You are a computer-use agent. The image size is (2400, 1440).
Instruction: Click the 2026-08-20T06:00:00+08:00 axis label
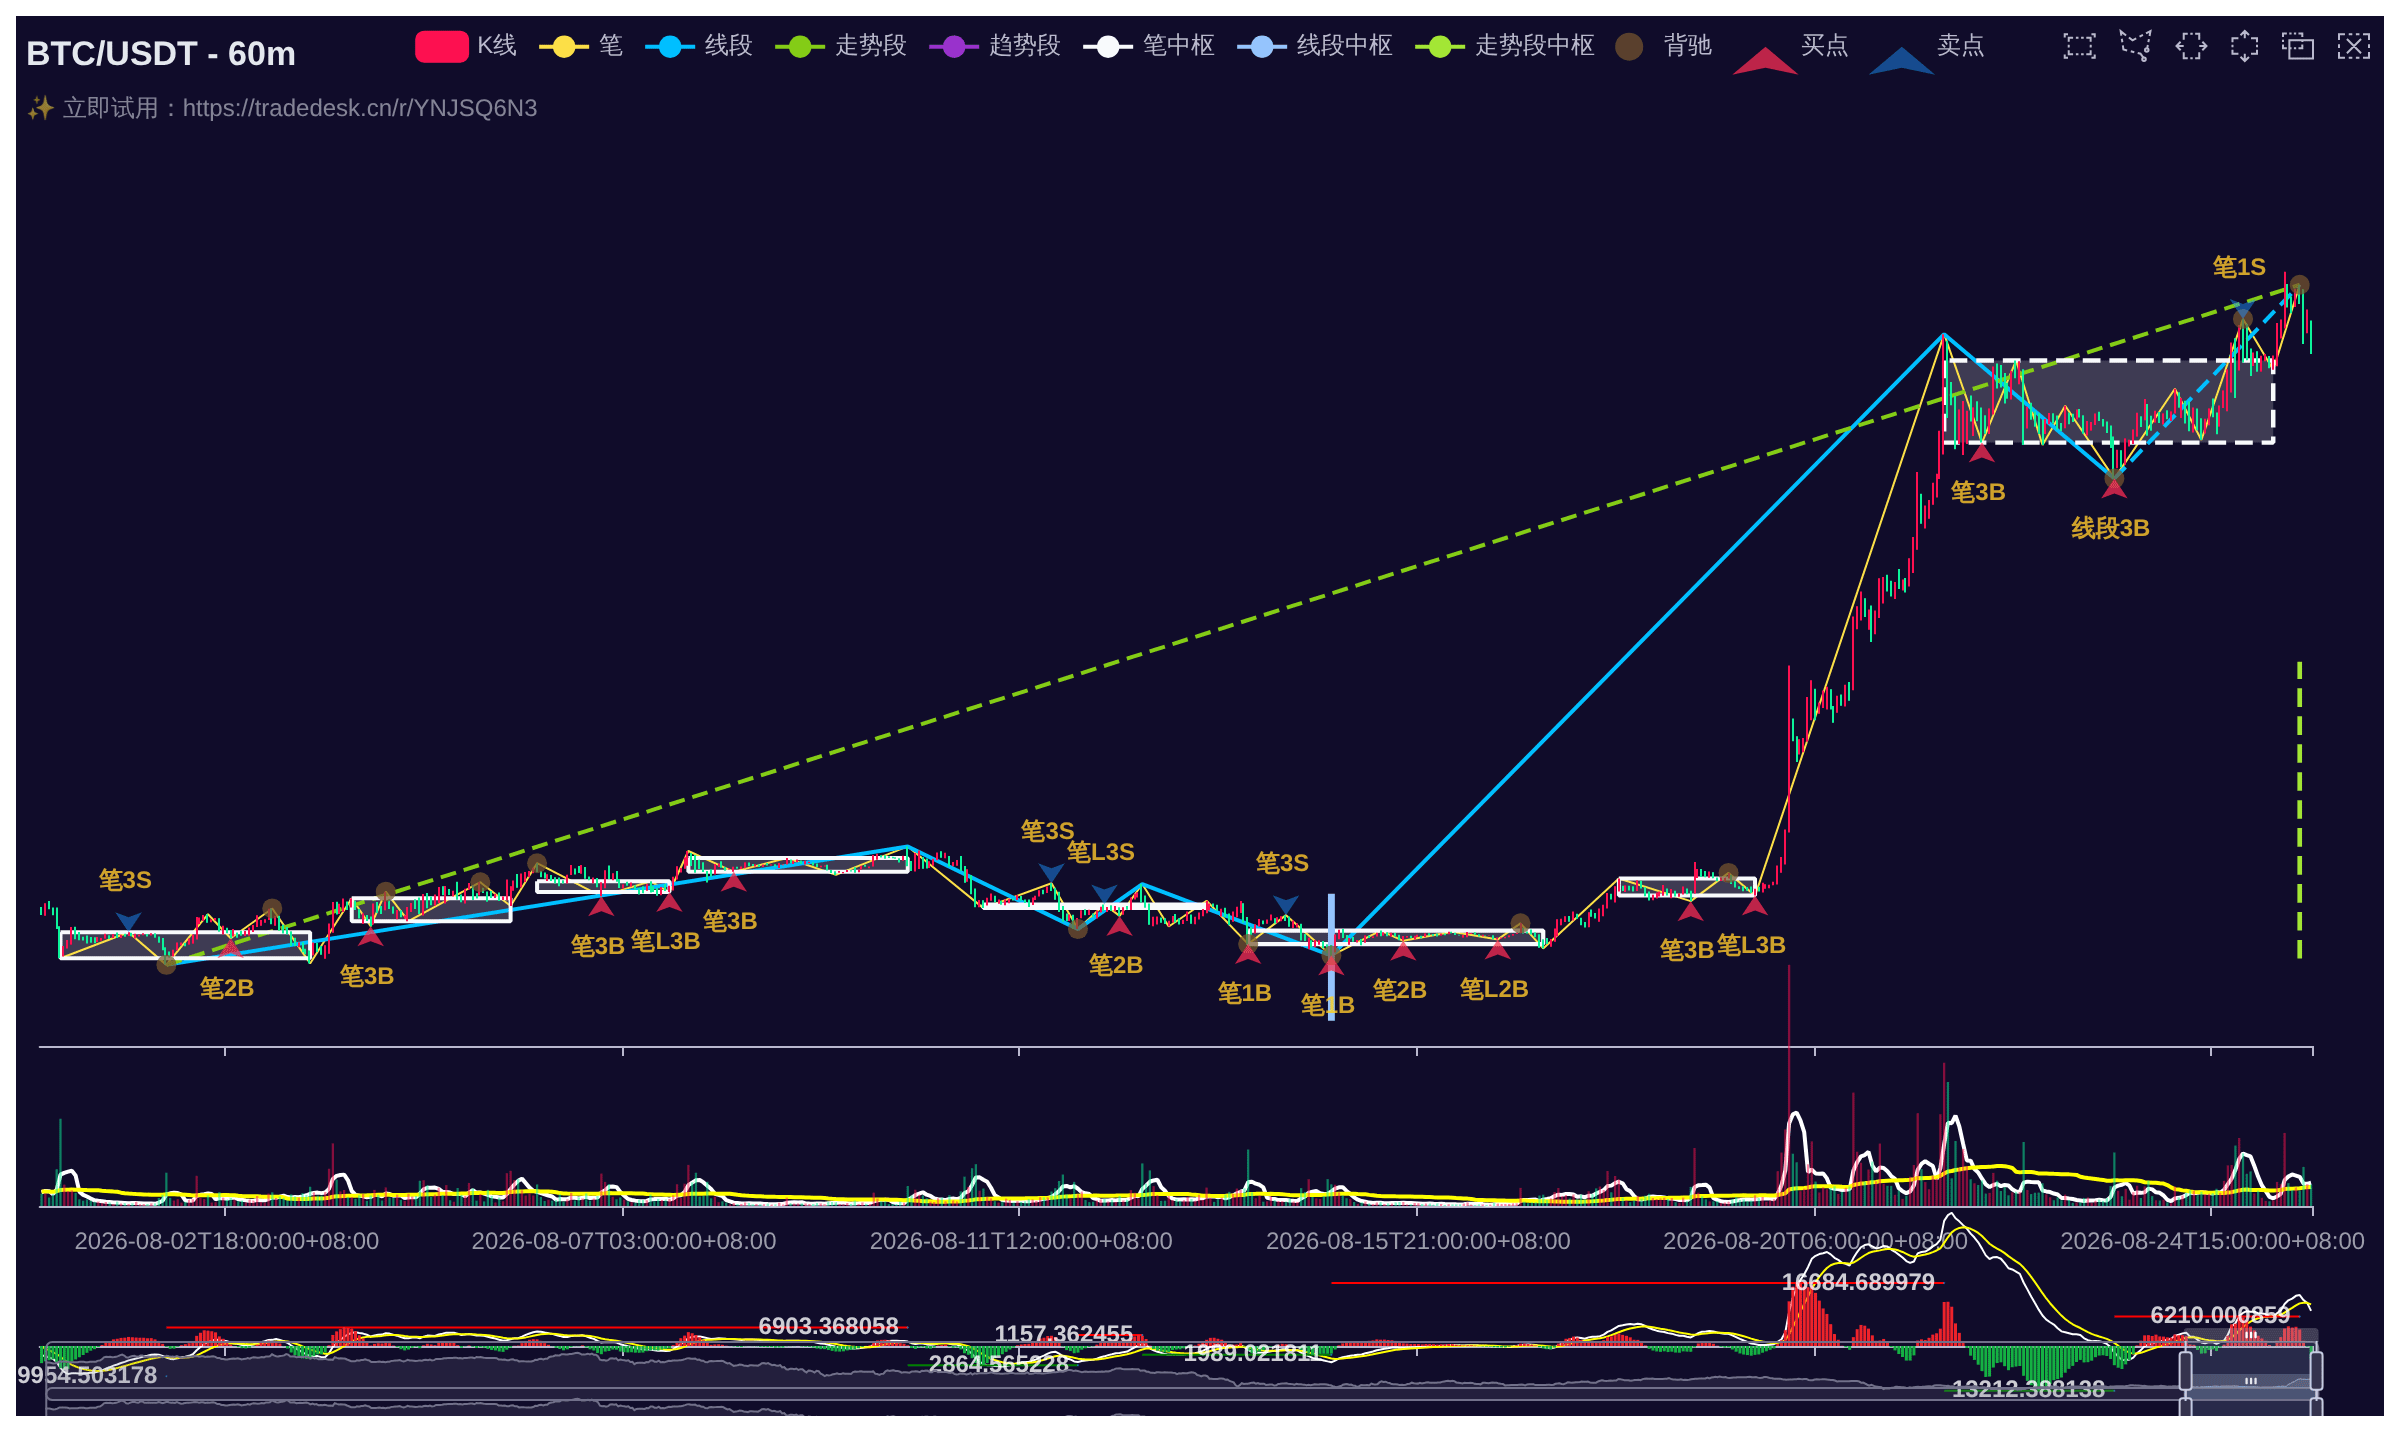point(1815,1241)
